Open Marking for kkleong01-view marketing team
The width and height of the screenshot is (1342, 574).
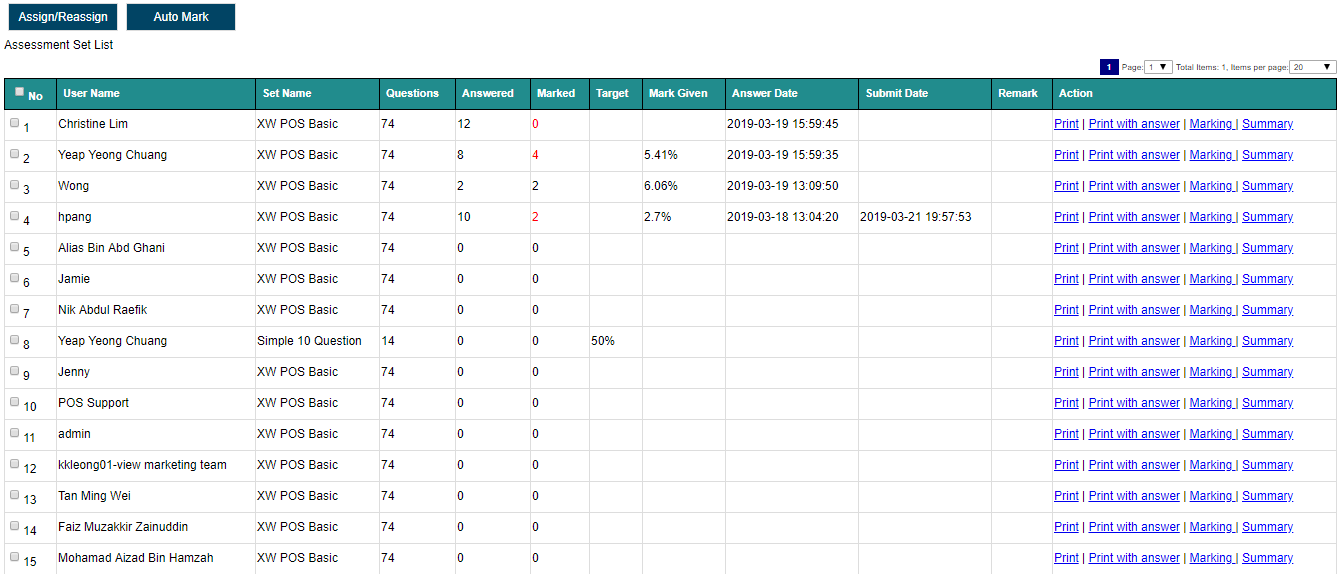tap(1211, 465)
